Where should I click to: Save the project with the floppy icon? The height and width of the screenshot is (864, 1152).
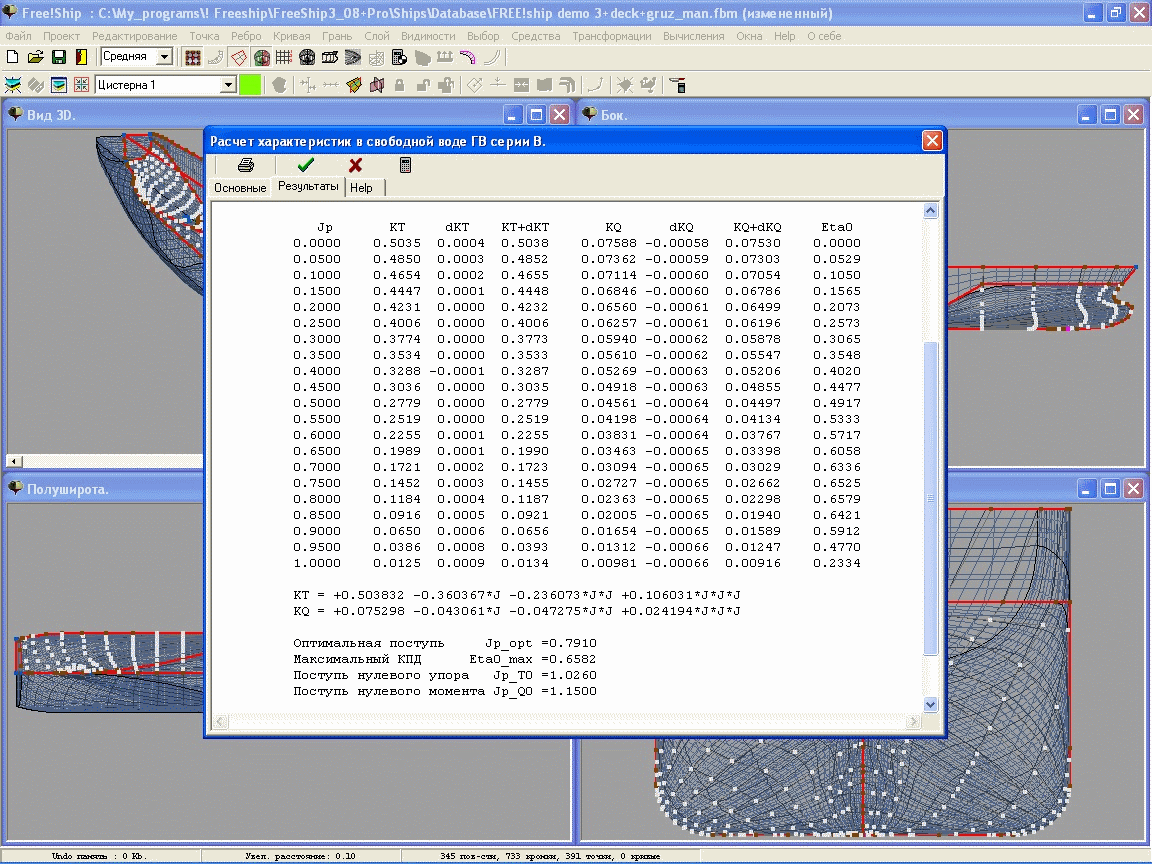click(59, 57)
